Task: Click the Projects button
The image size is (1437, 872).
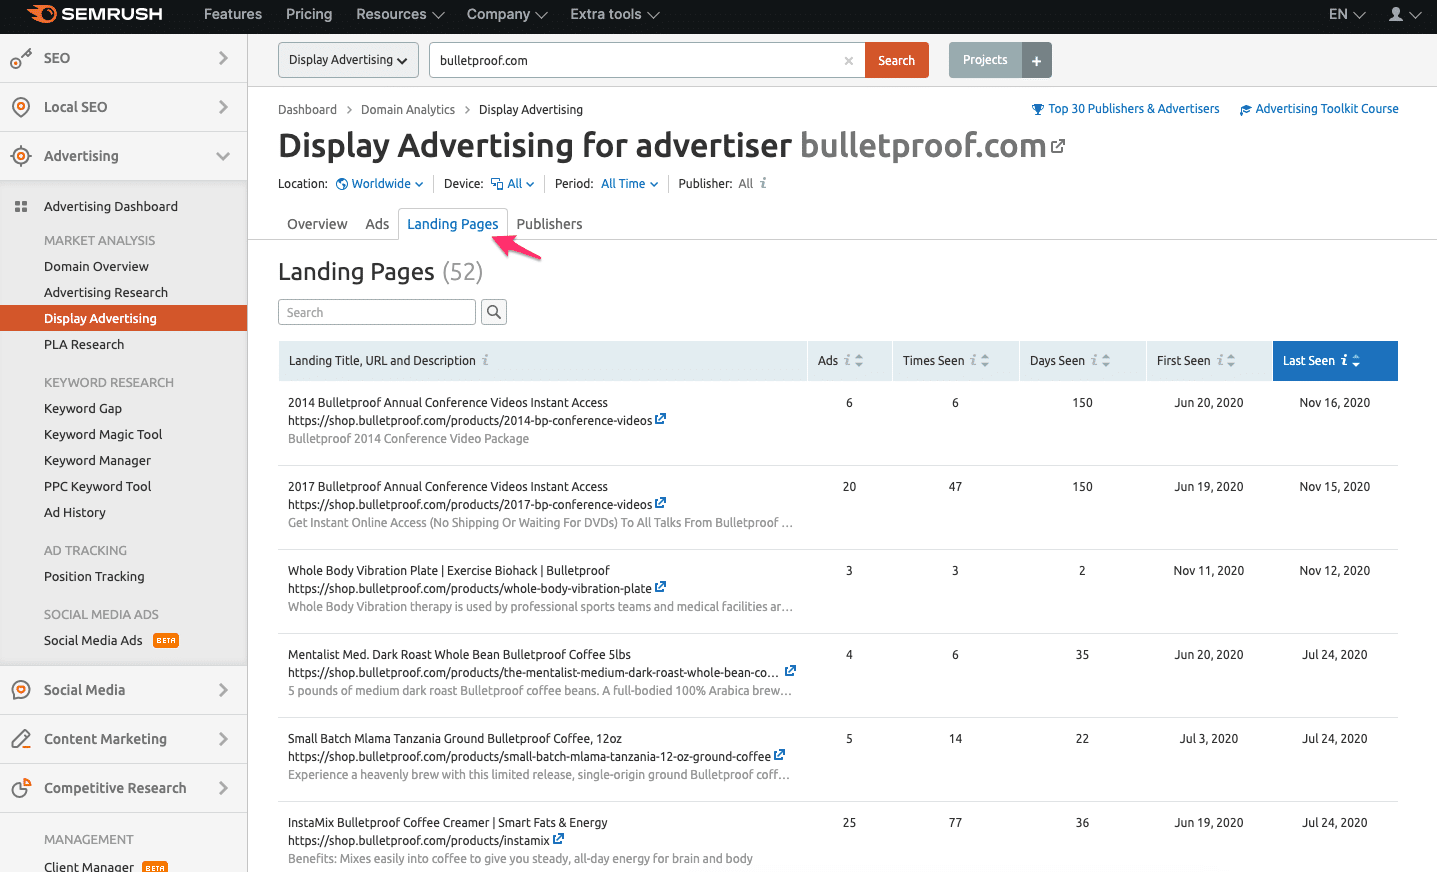Action: (985, 60)
